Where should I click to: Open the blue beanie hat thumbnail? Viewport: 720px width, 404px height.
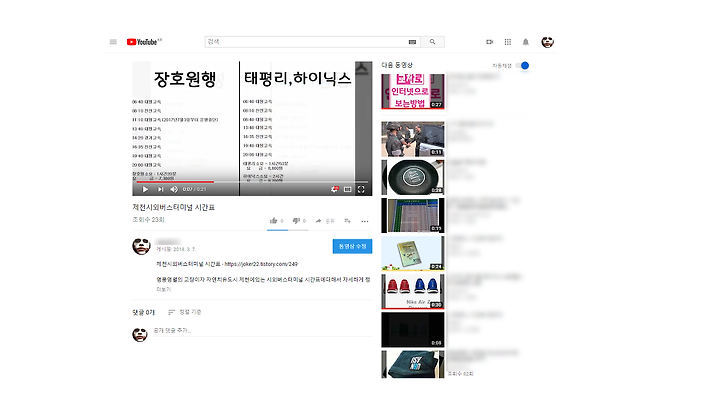point(413,365)
